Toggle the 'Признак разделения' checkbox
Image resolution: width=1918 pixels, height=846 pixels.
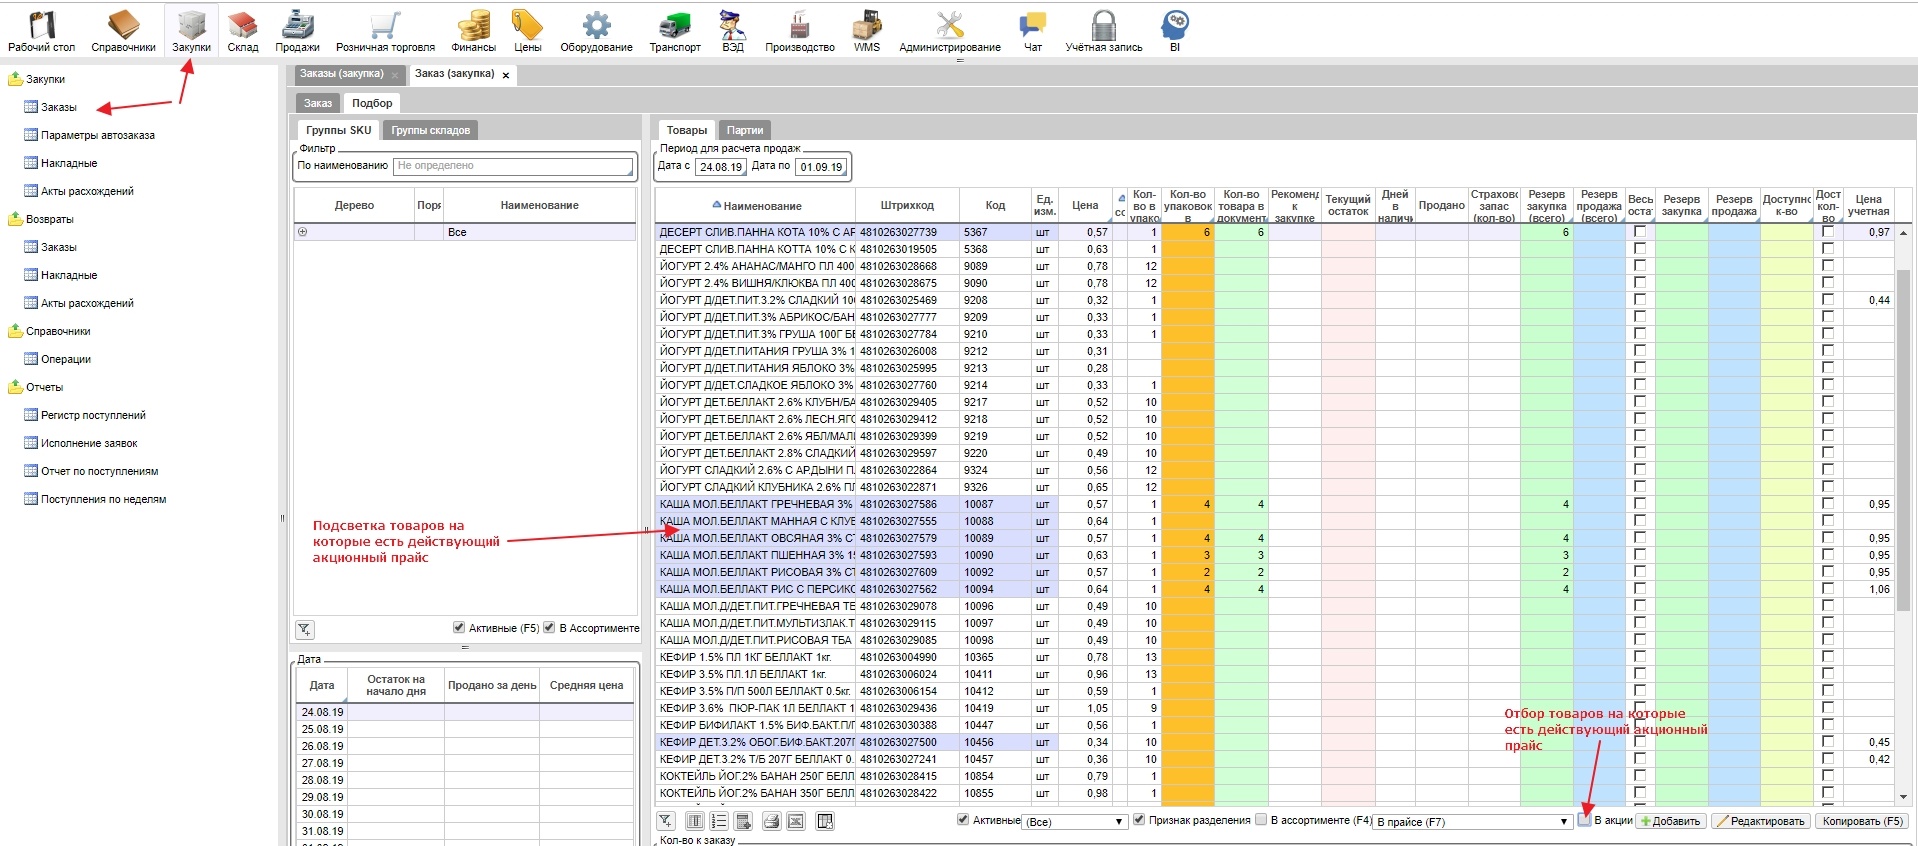point(1138,820)
